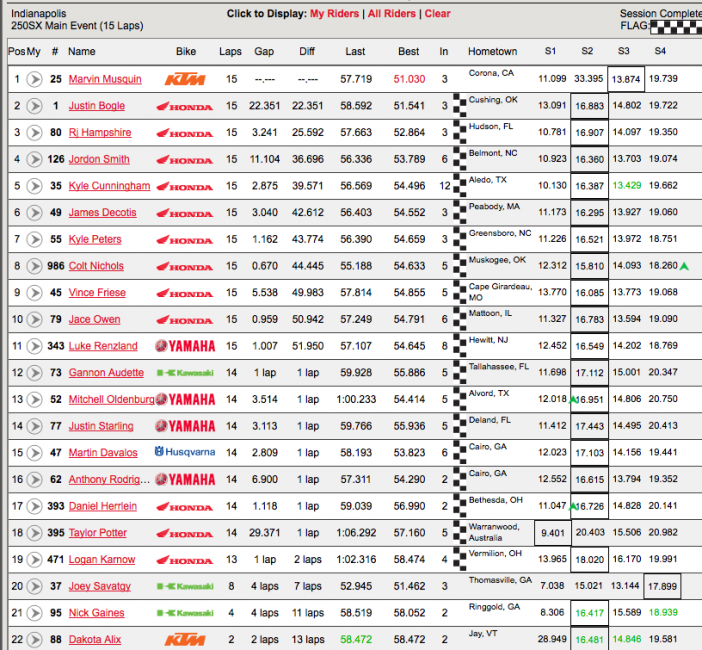The image size is (702, 650).
Task: Click arrow icon in Luke Renzland row
Action: [x=34, y=346]
